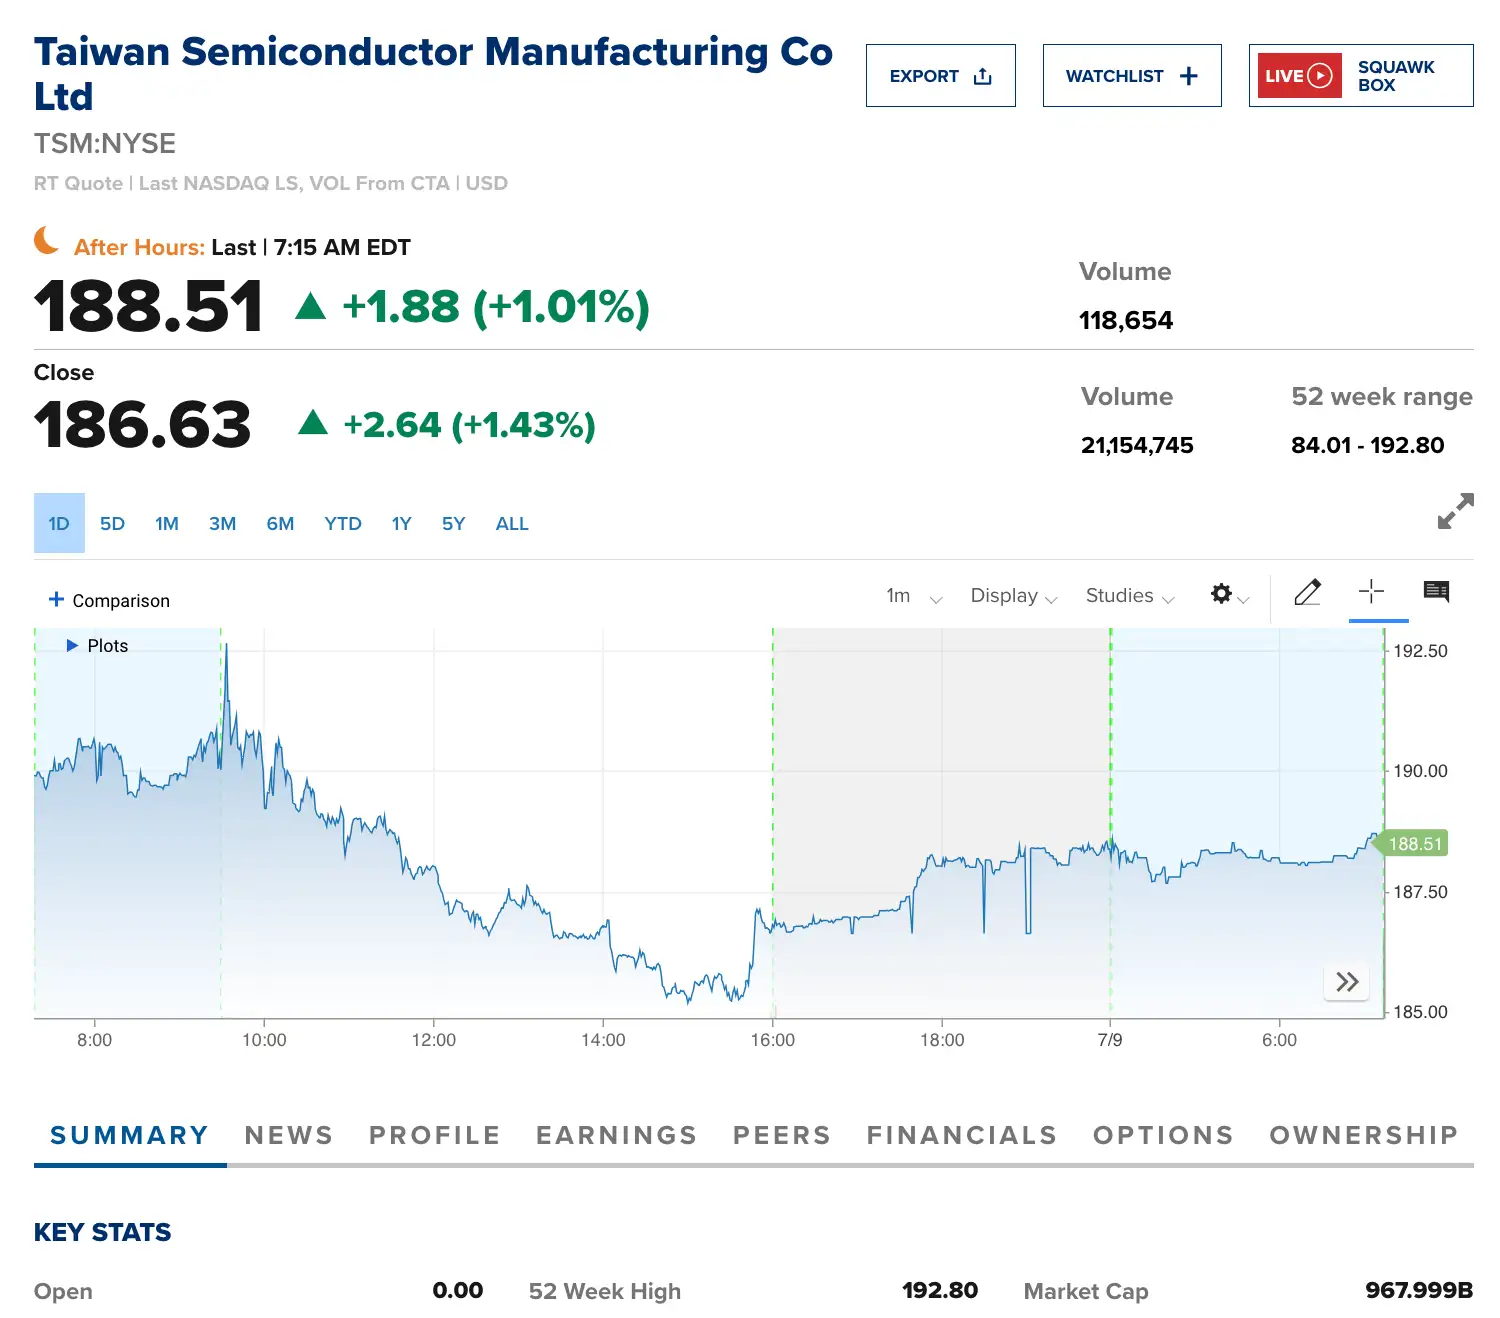Click the closing volume 21,154,745
This screenshot has height=1318, width=1500.
click(x=1137, y=445)
